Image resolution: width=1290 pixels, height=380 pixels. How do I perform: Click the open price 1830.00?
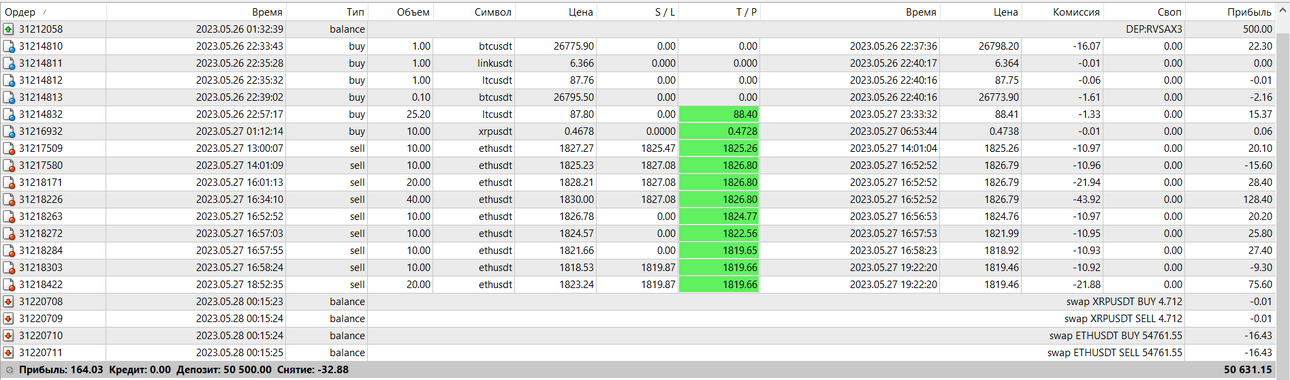(x=577, y=199)
